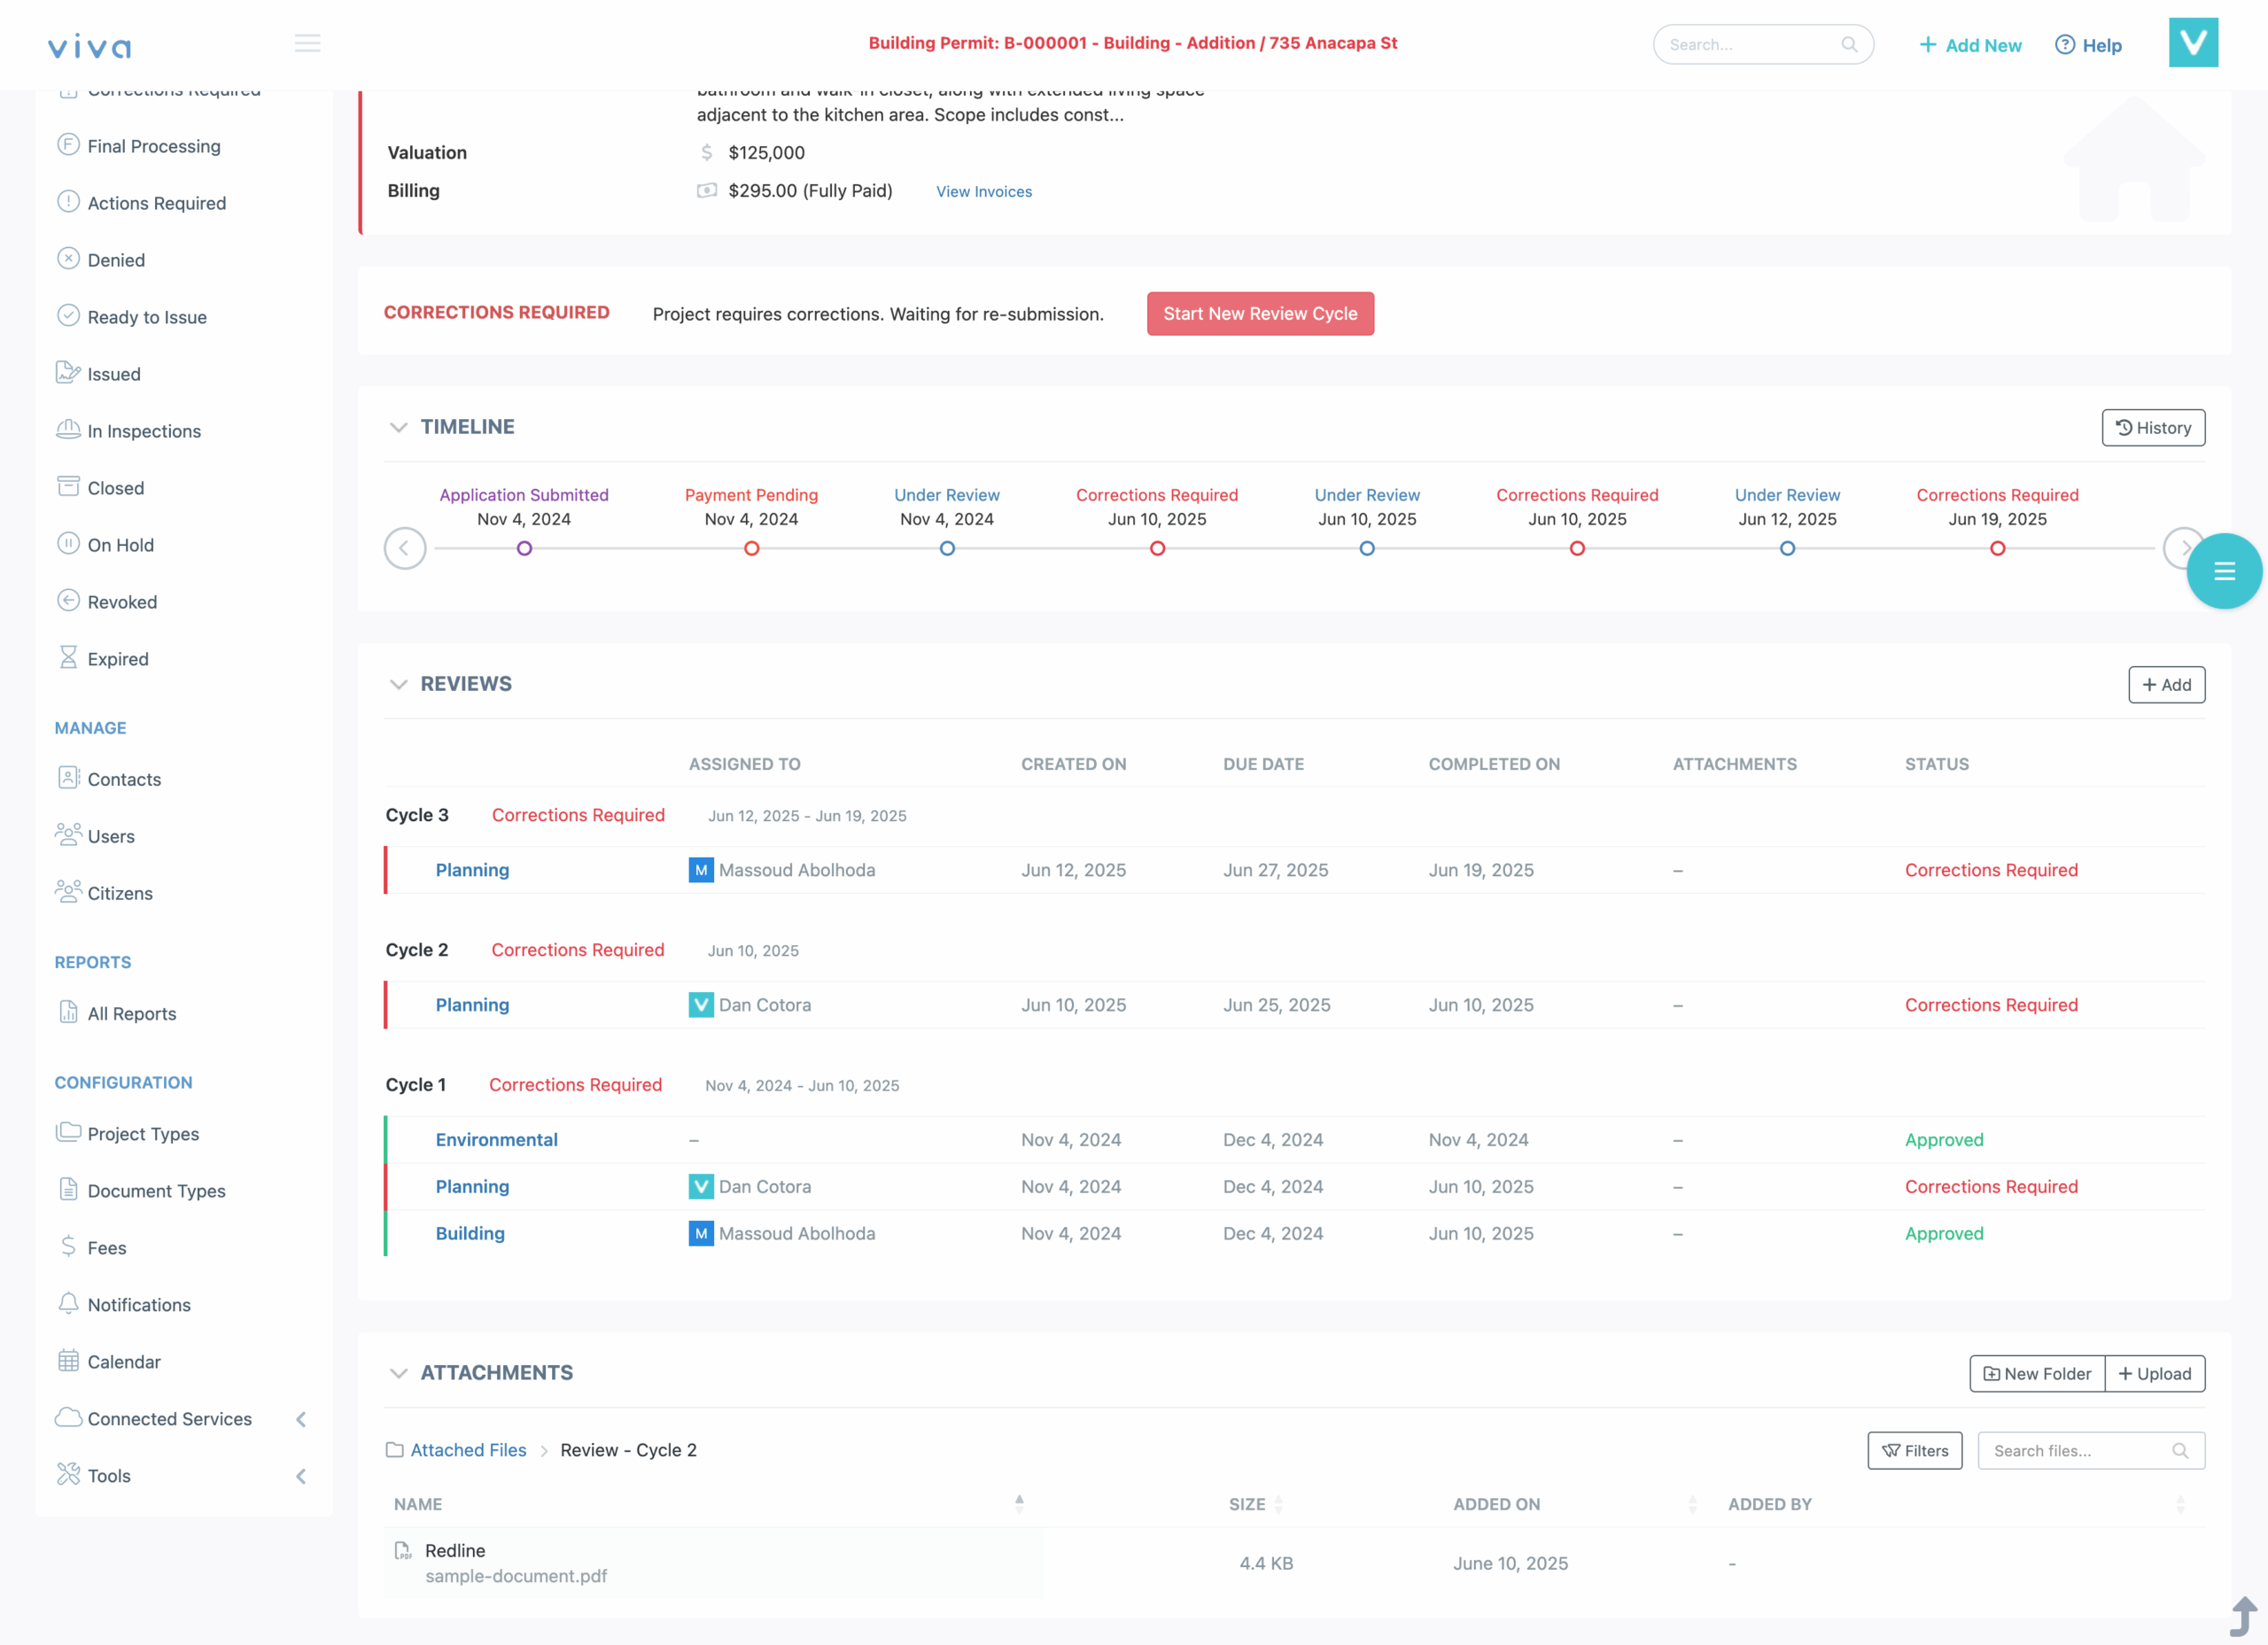Click the search magnifier in file search
This screenshot has height=1645, width=2268.
click(2180, 1451)
